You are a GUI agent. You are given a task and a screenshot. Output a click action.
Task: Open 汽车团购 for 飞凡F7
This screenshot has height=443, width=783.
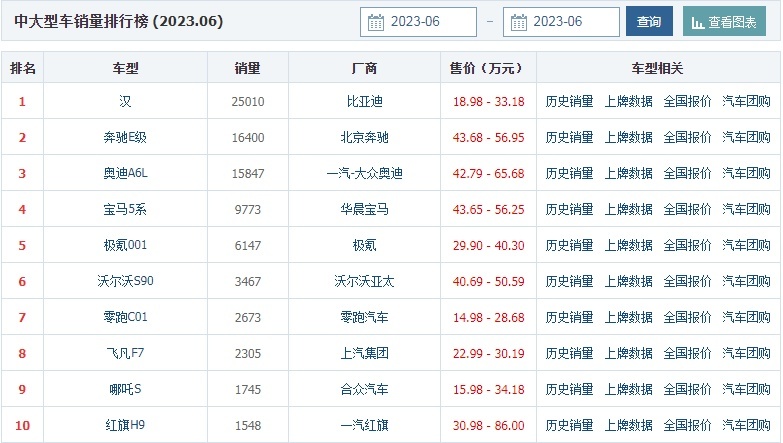click(x=746, y=353)
